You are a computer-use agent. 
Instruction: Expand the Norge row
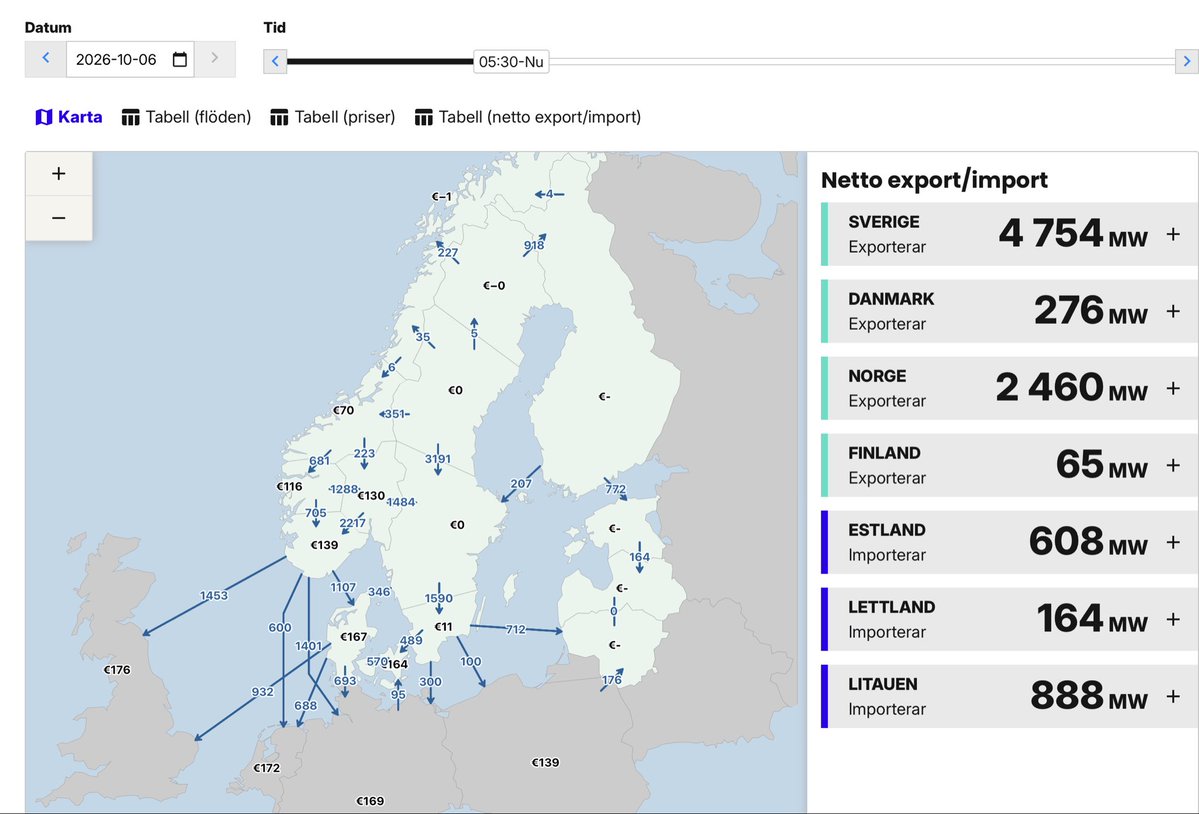(x=1173, y=388)
